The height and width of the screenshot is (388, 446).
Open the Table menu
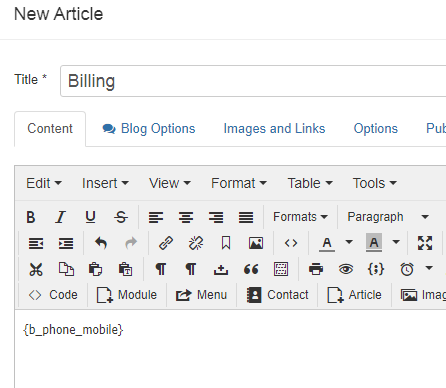310,183
